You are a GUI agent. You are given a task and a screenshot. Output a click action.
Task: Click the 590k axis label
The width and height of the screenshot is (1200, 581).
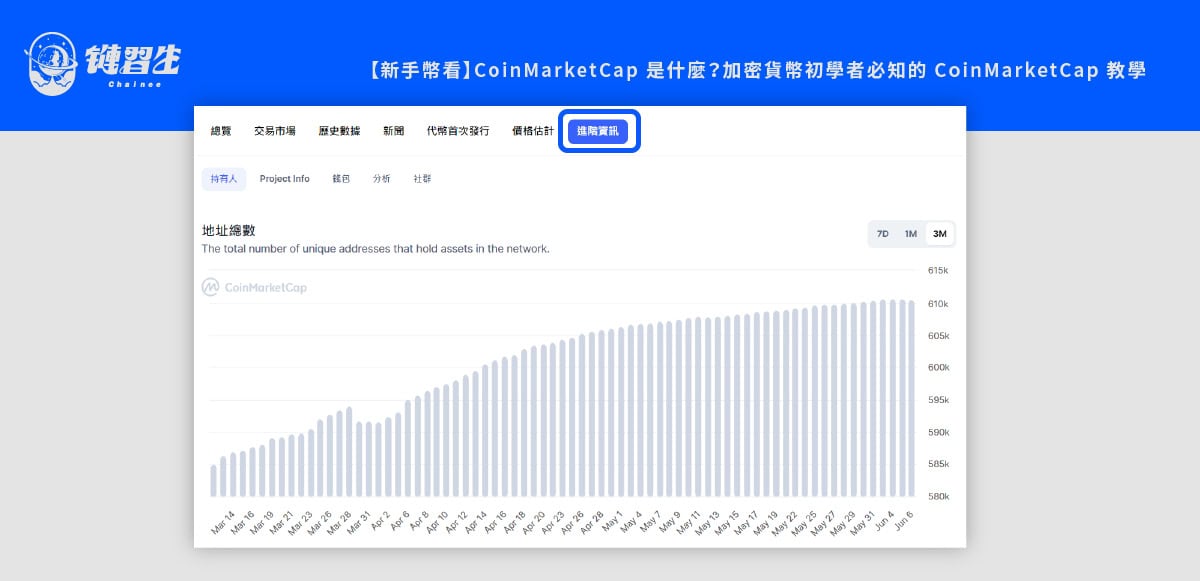(x=938, y=432)
